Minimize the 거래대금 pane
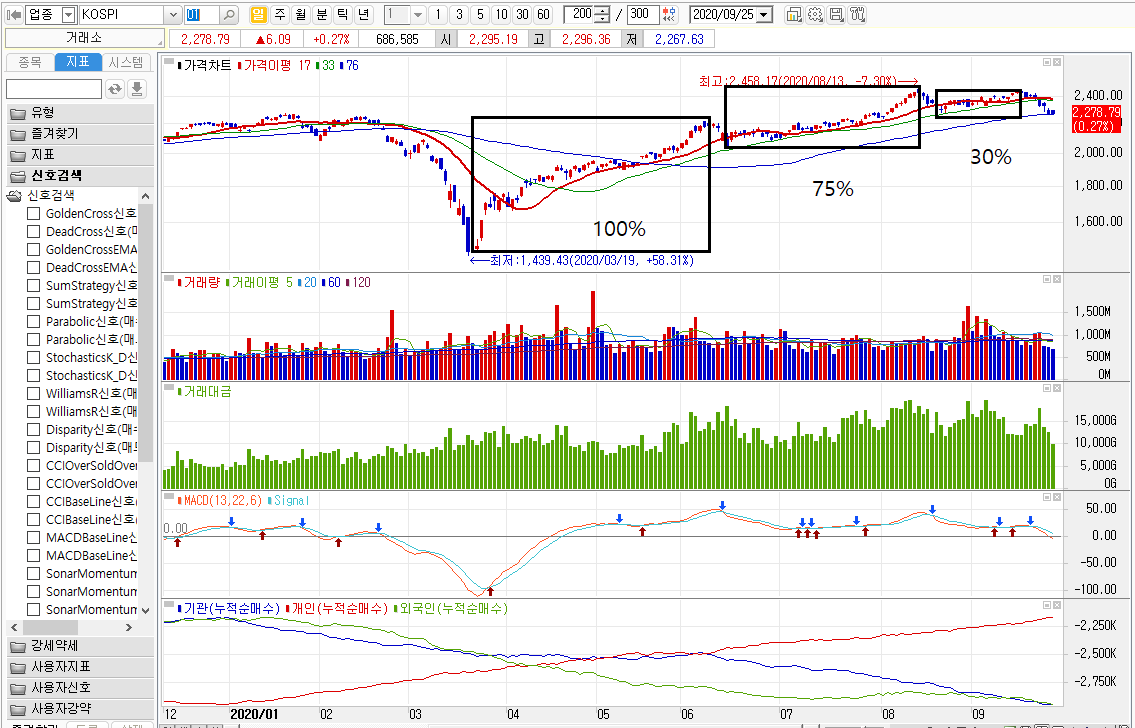Image resolution: width=1135 pixels, height=728 pixels. (1047, 389)
